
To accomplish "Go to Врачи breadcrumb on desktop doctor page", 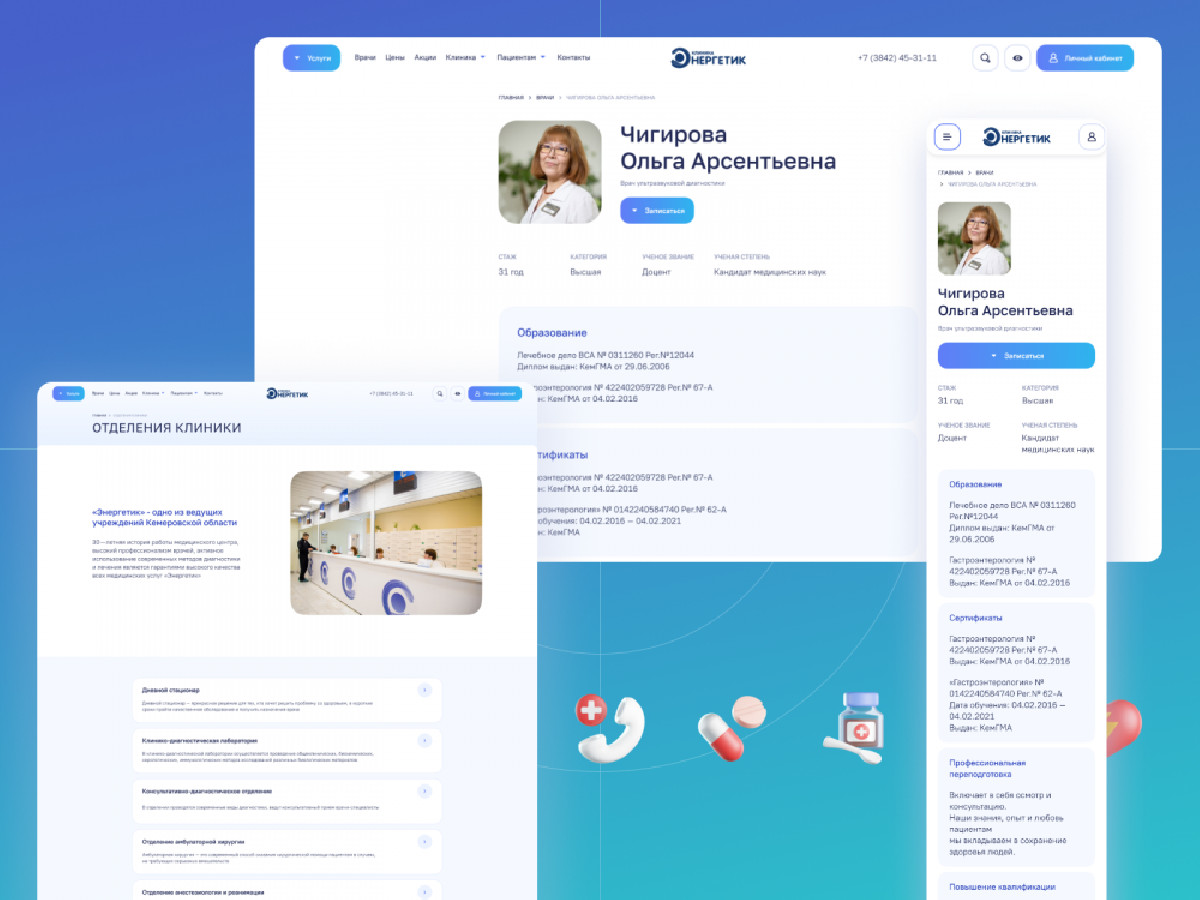I will (x=545, y=98).
